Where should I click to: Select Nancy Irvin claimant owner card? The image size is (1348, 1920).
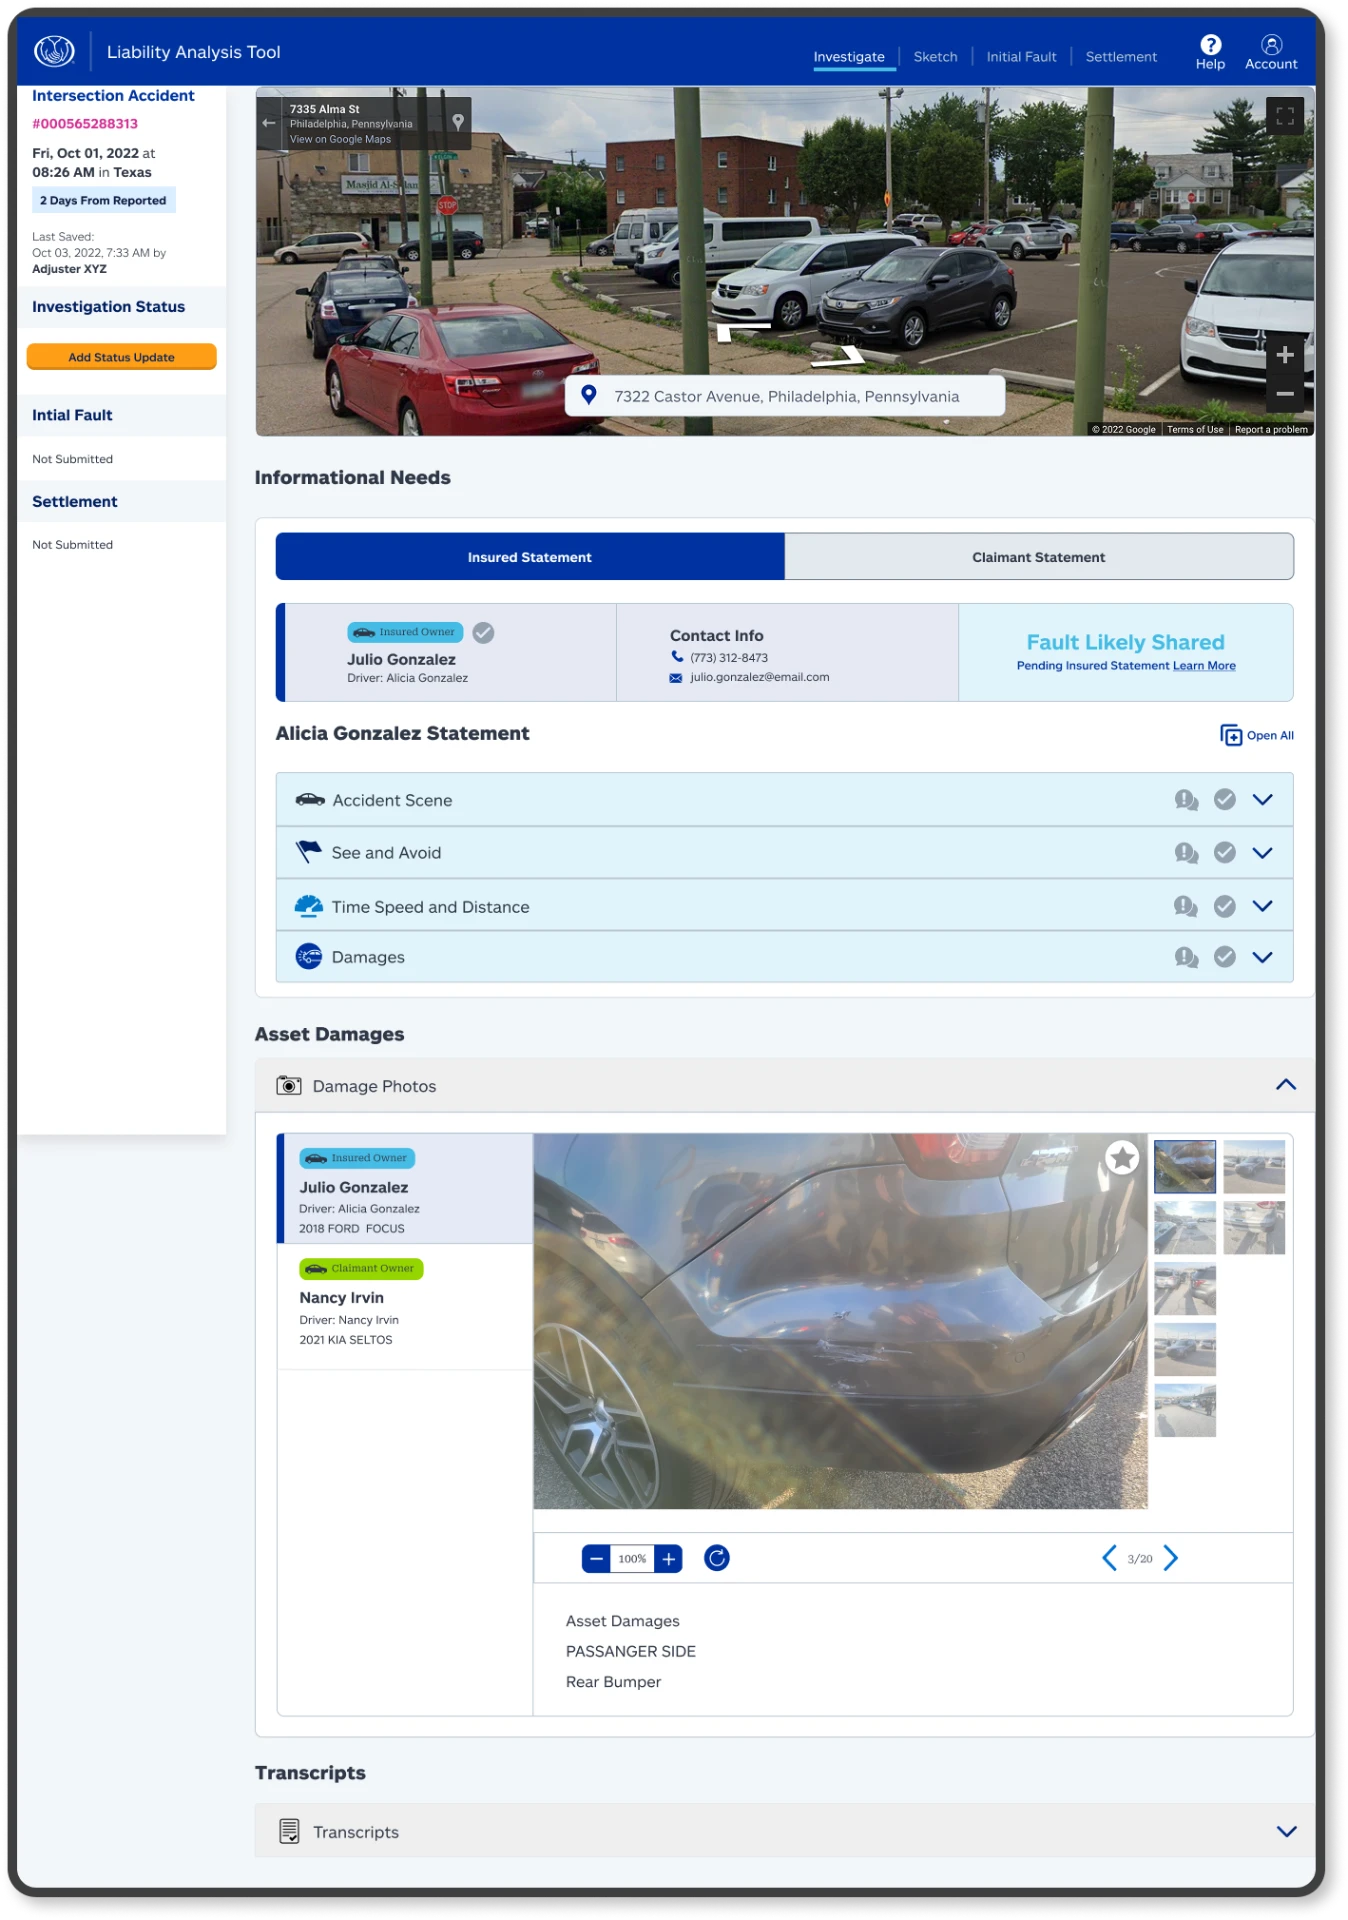point(405,1306)
